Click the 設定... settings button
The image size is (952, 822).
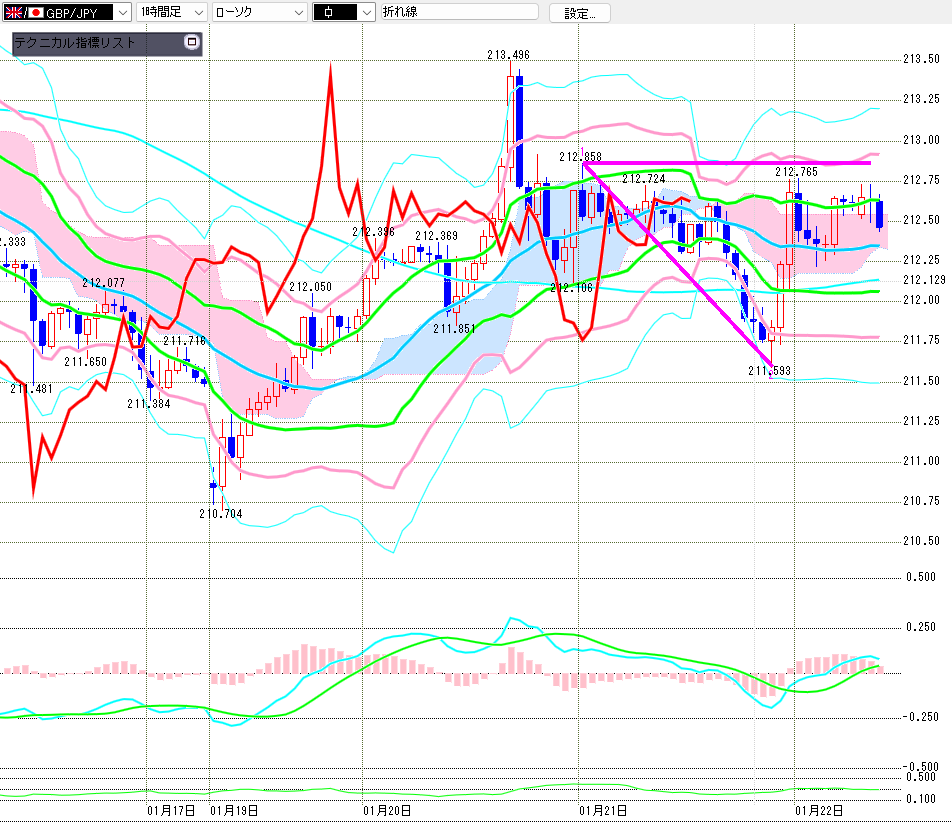click(x=579, y=13)
